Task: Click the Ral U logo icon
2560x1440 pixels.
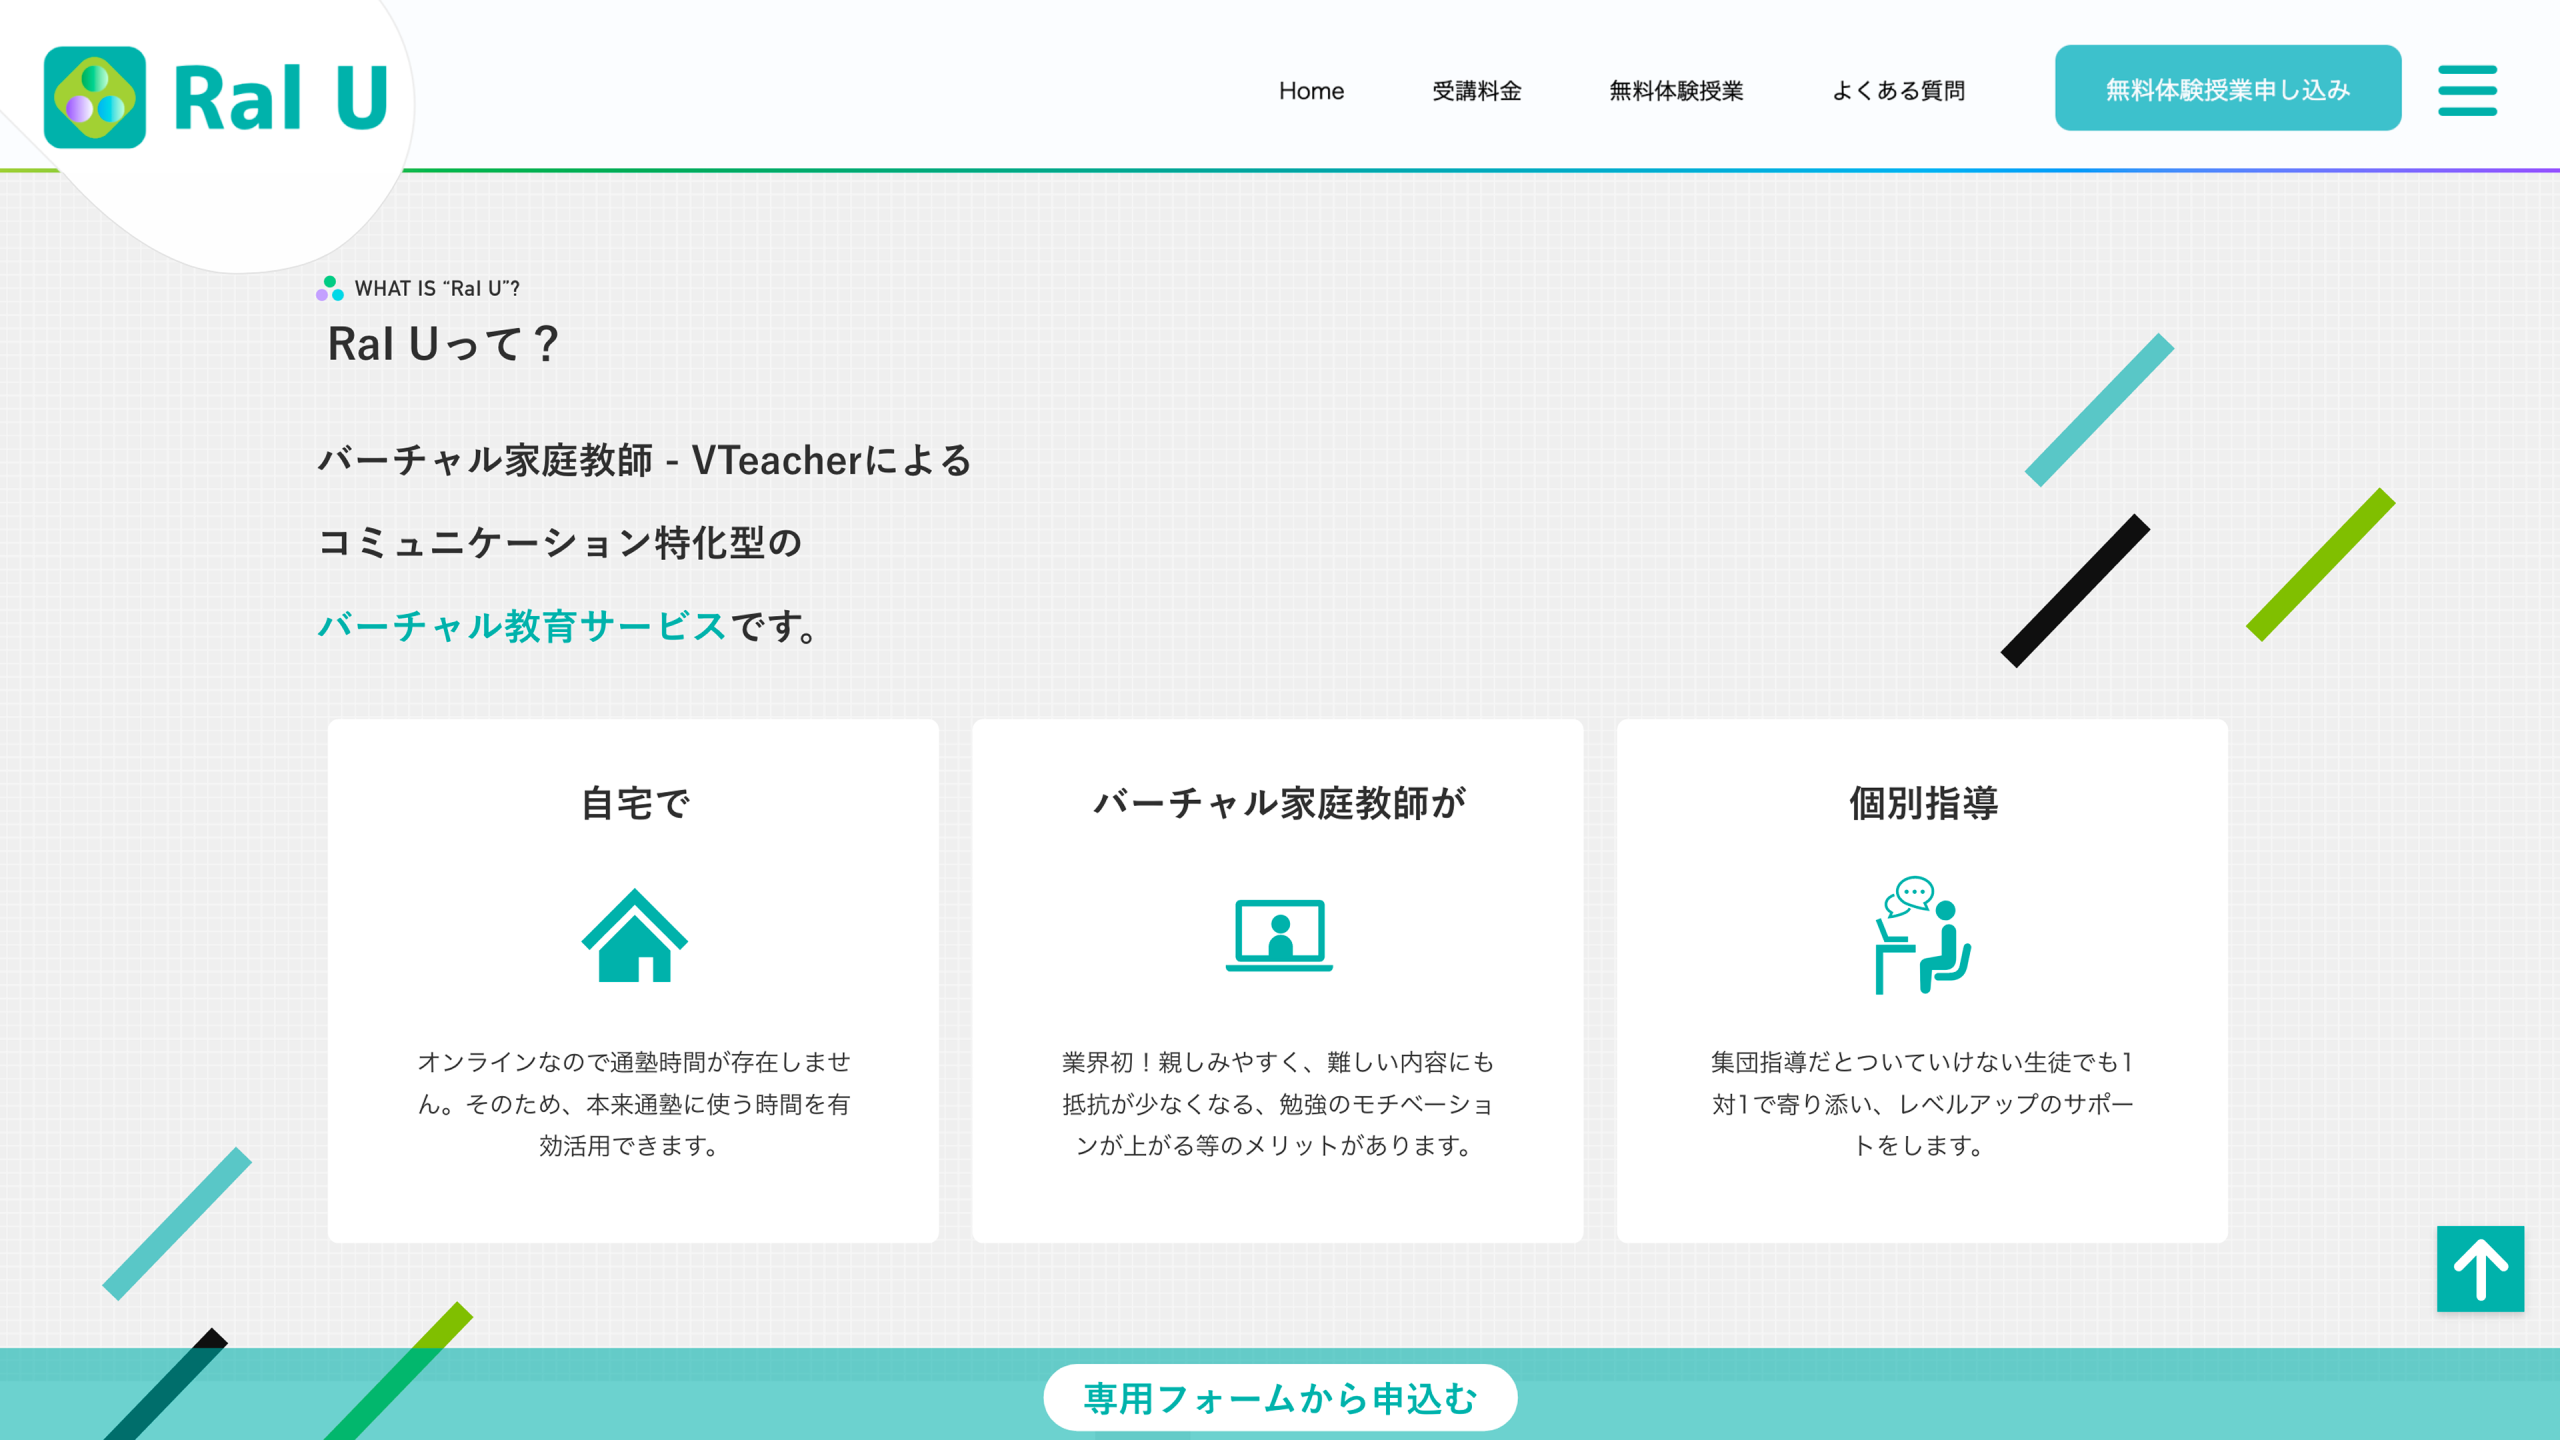Action: pyautogui.click(x=95, y=97)
